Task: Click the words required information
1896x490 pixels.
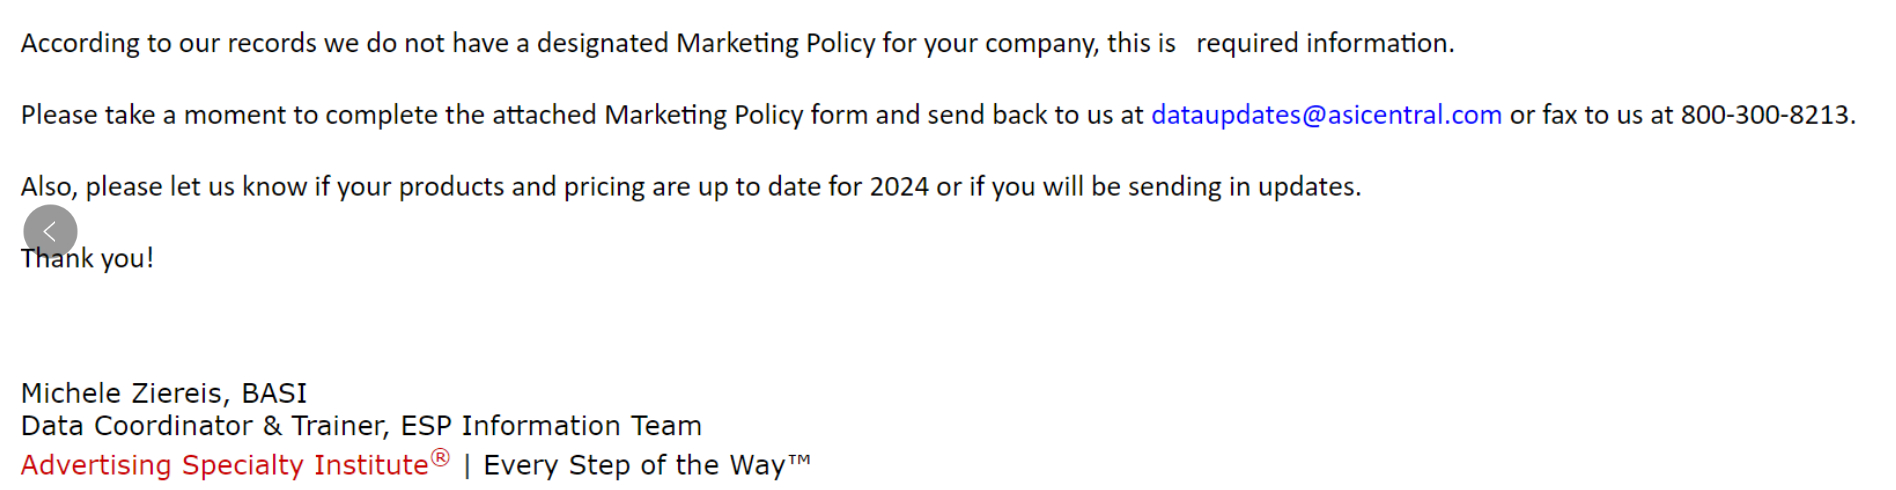Action: pyautogui.click(x=1324, y=43)
